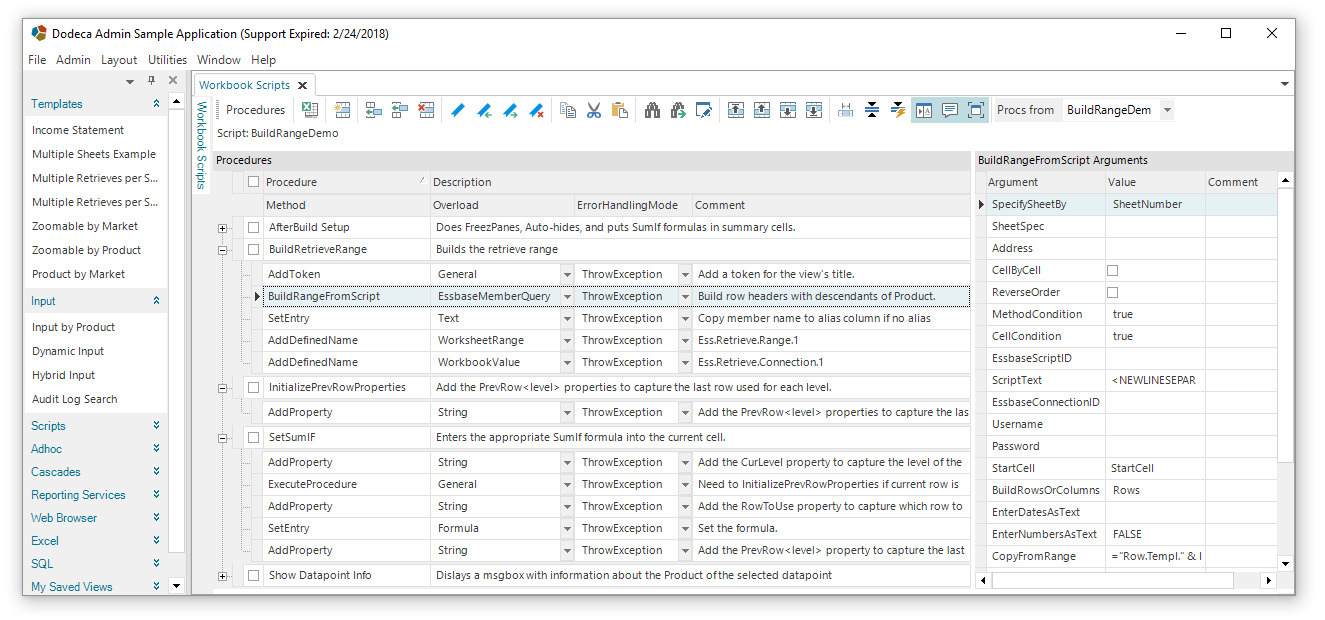Screen dimensions: 1325x620
Task: Check the Show Datapoint Info checkbox
Action: click(253, 575)
